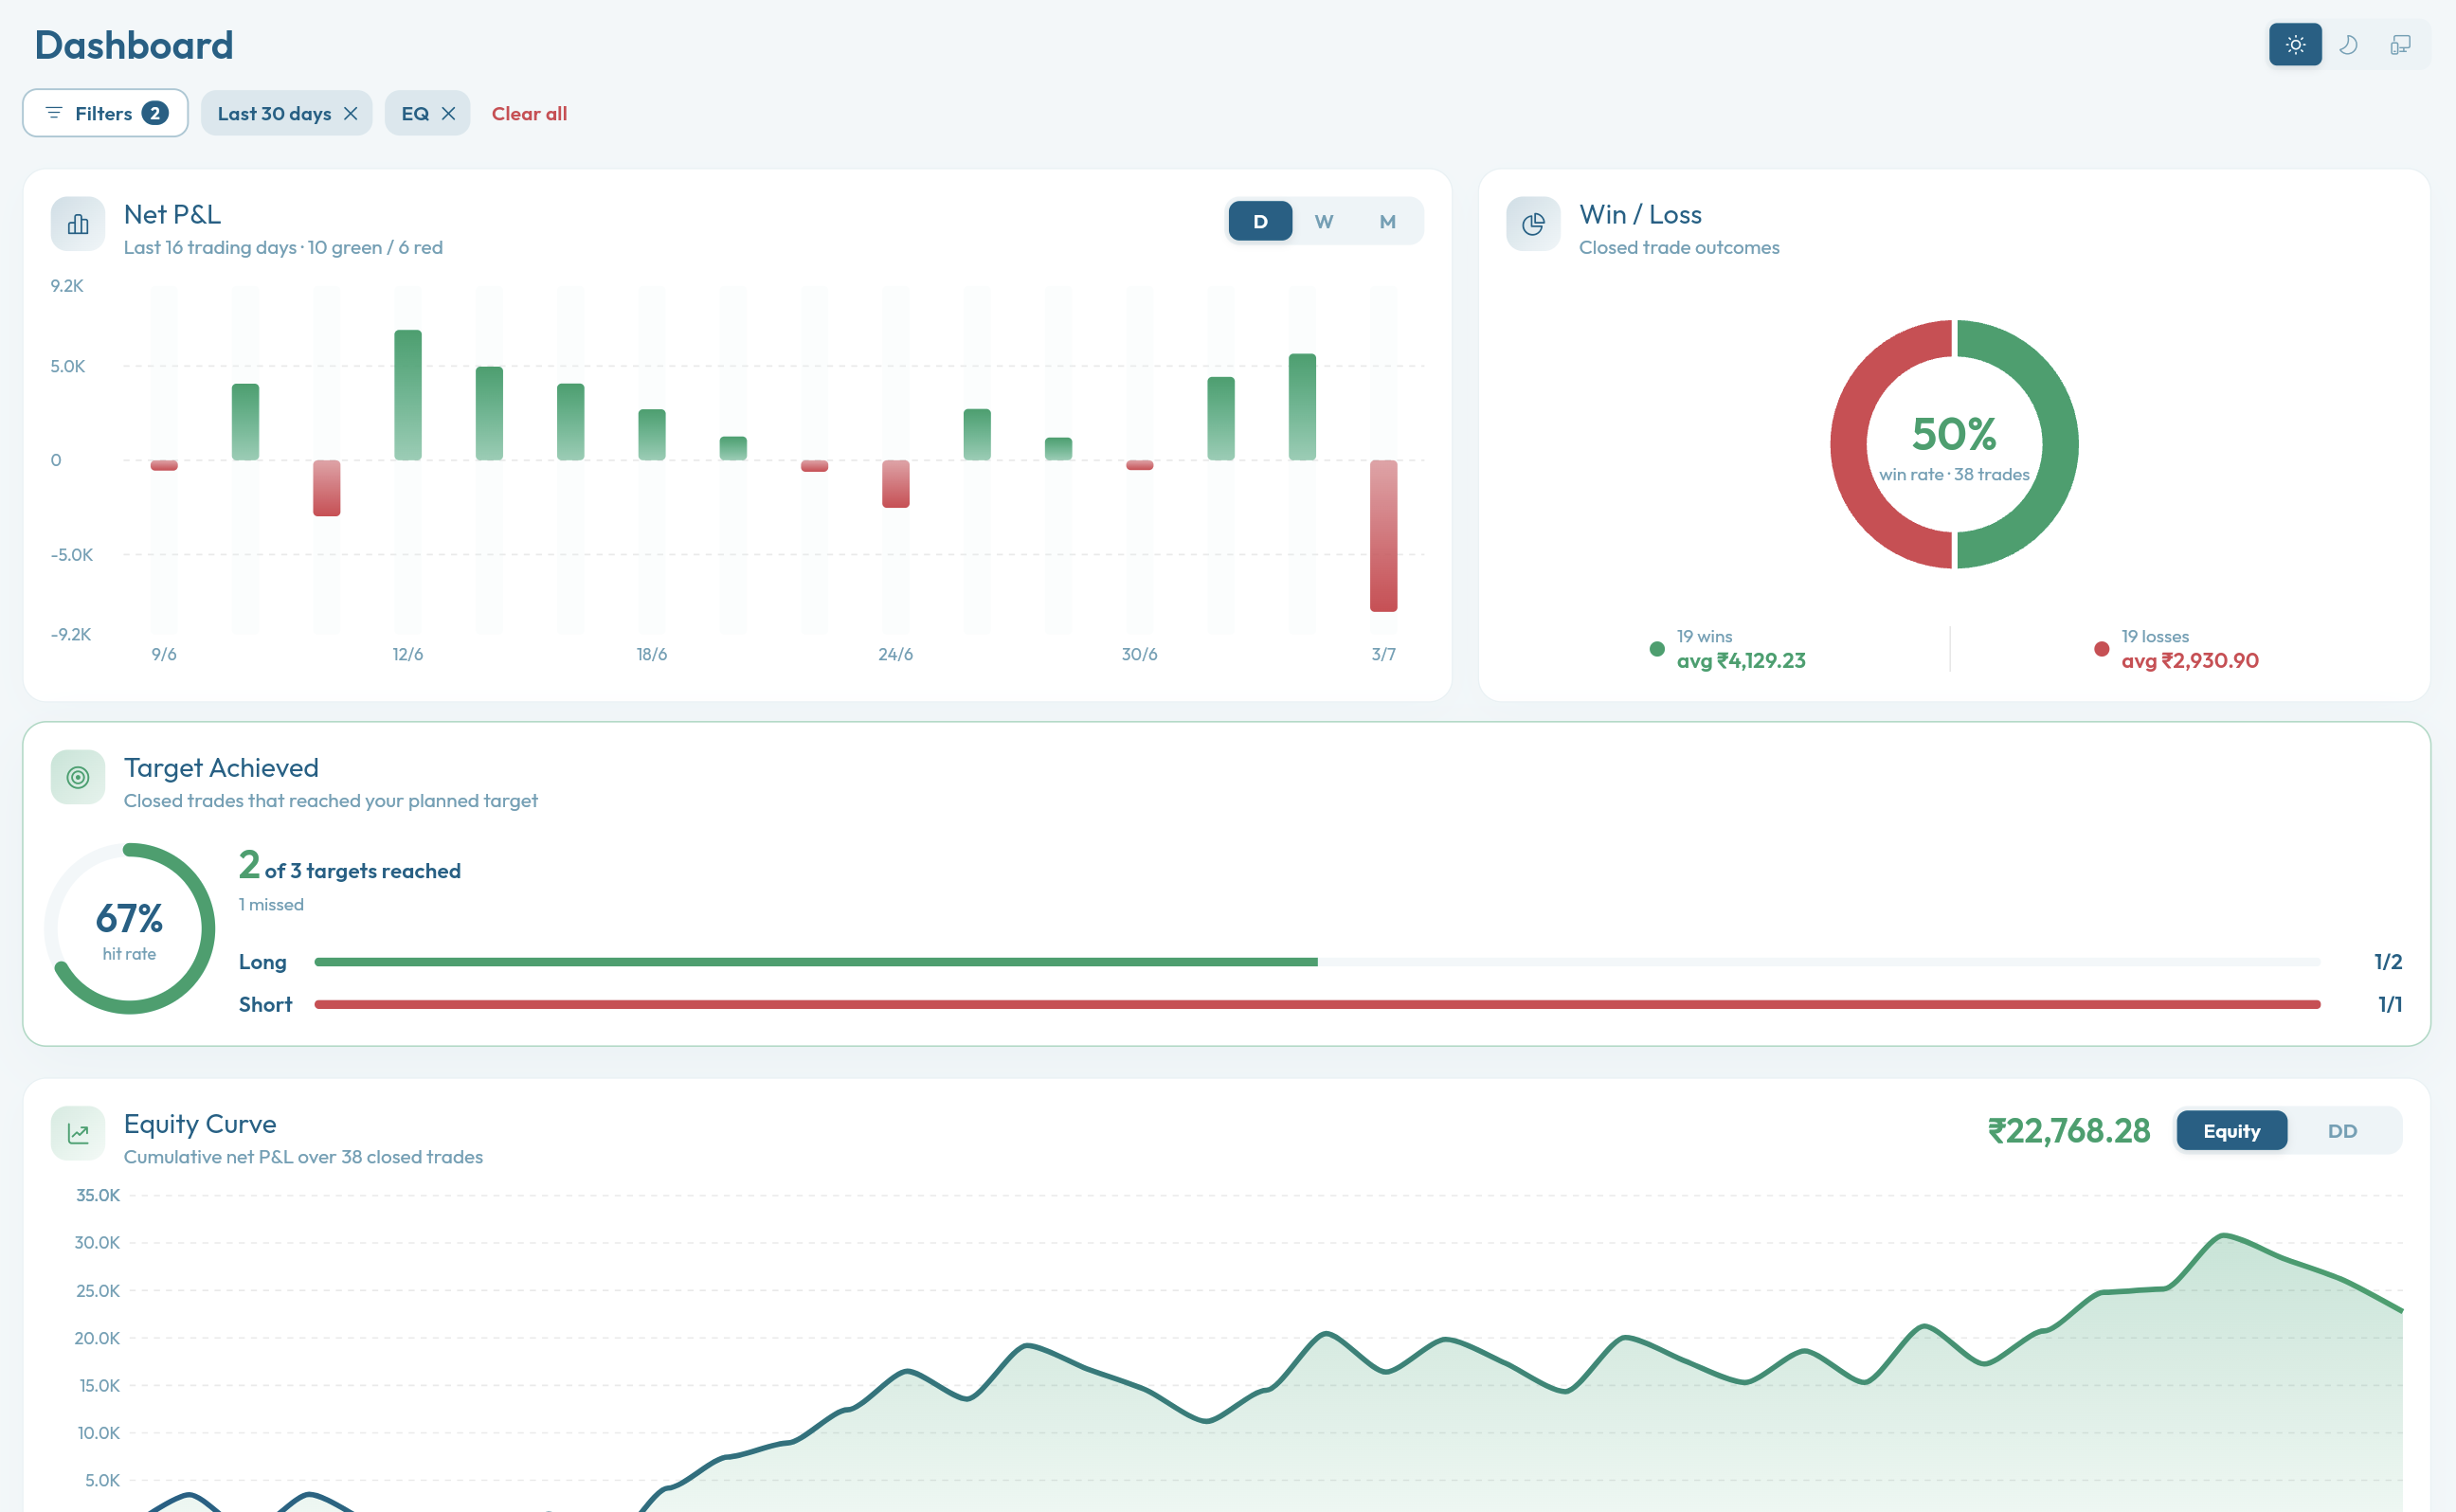
Task: Click the EQ chip label
Action: (x=415, y=114)
